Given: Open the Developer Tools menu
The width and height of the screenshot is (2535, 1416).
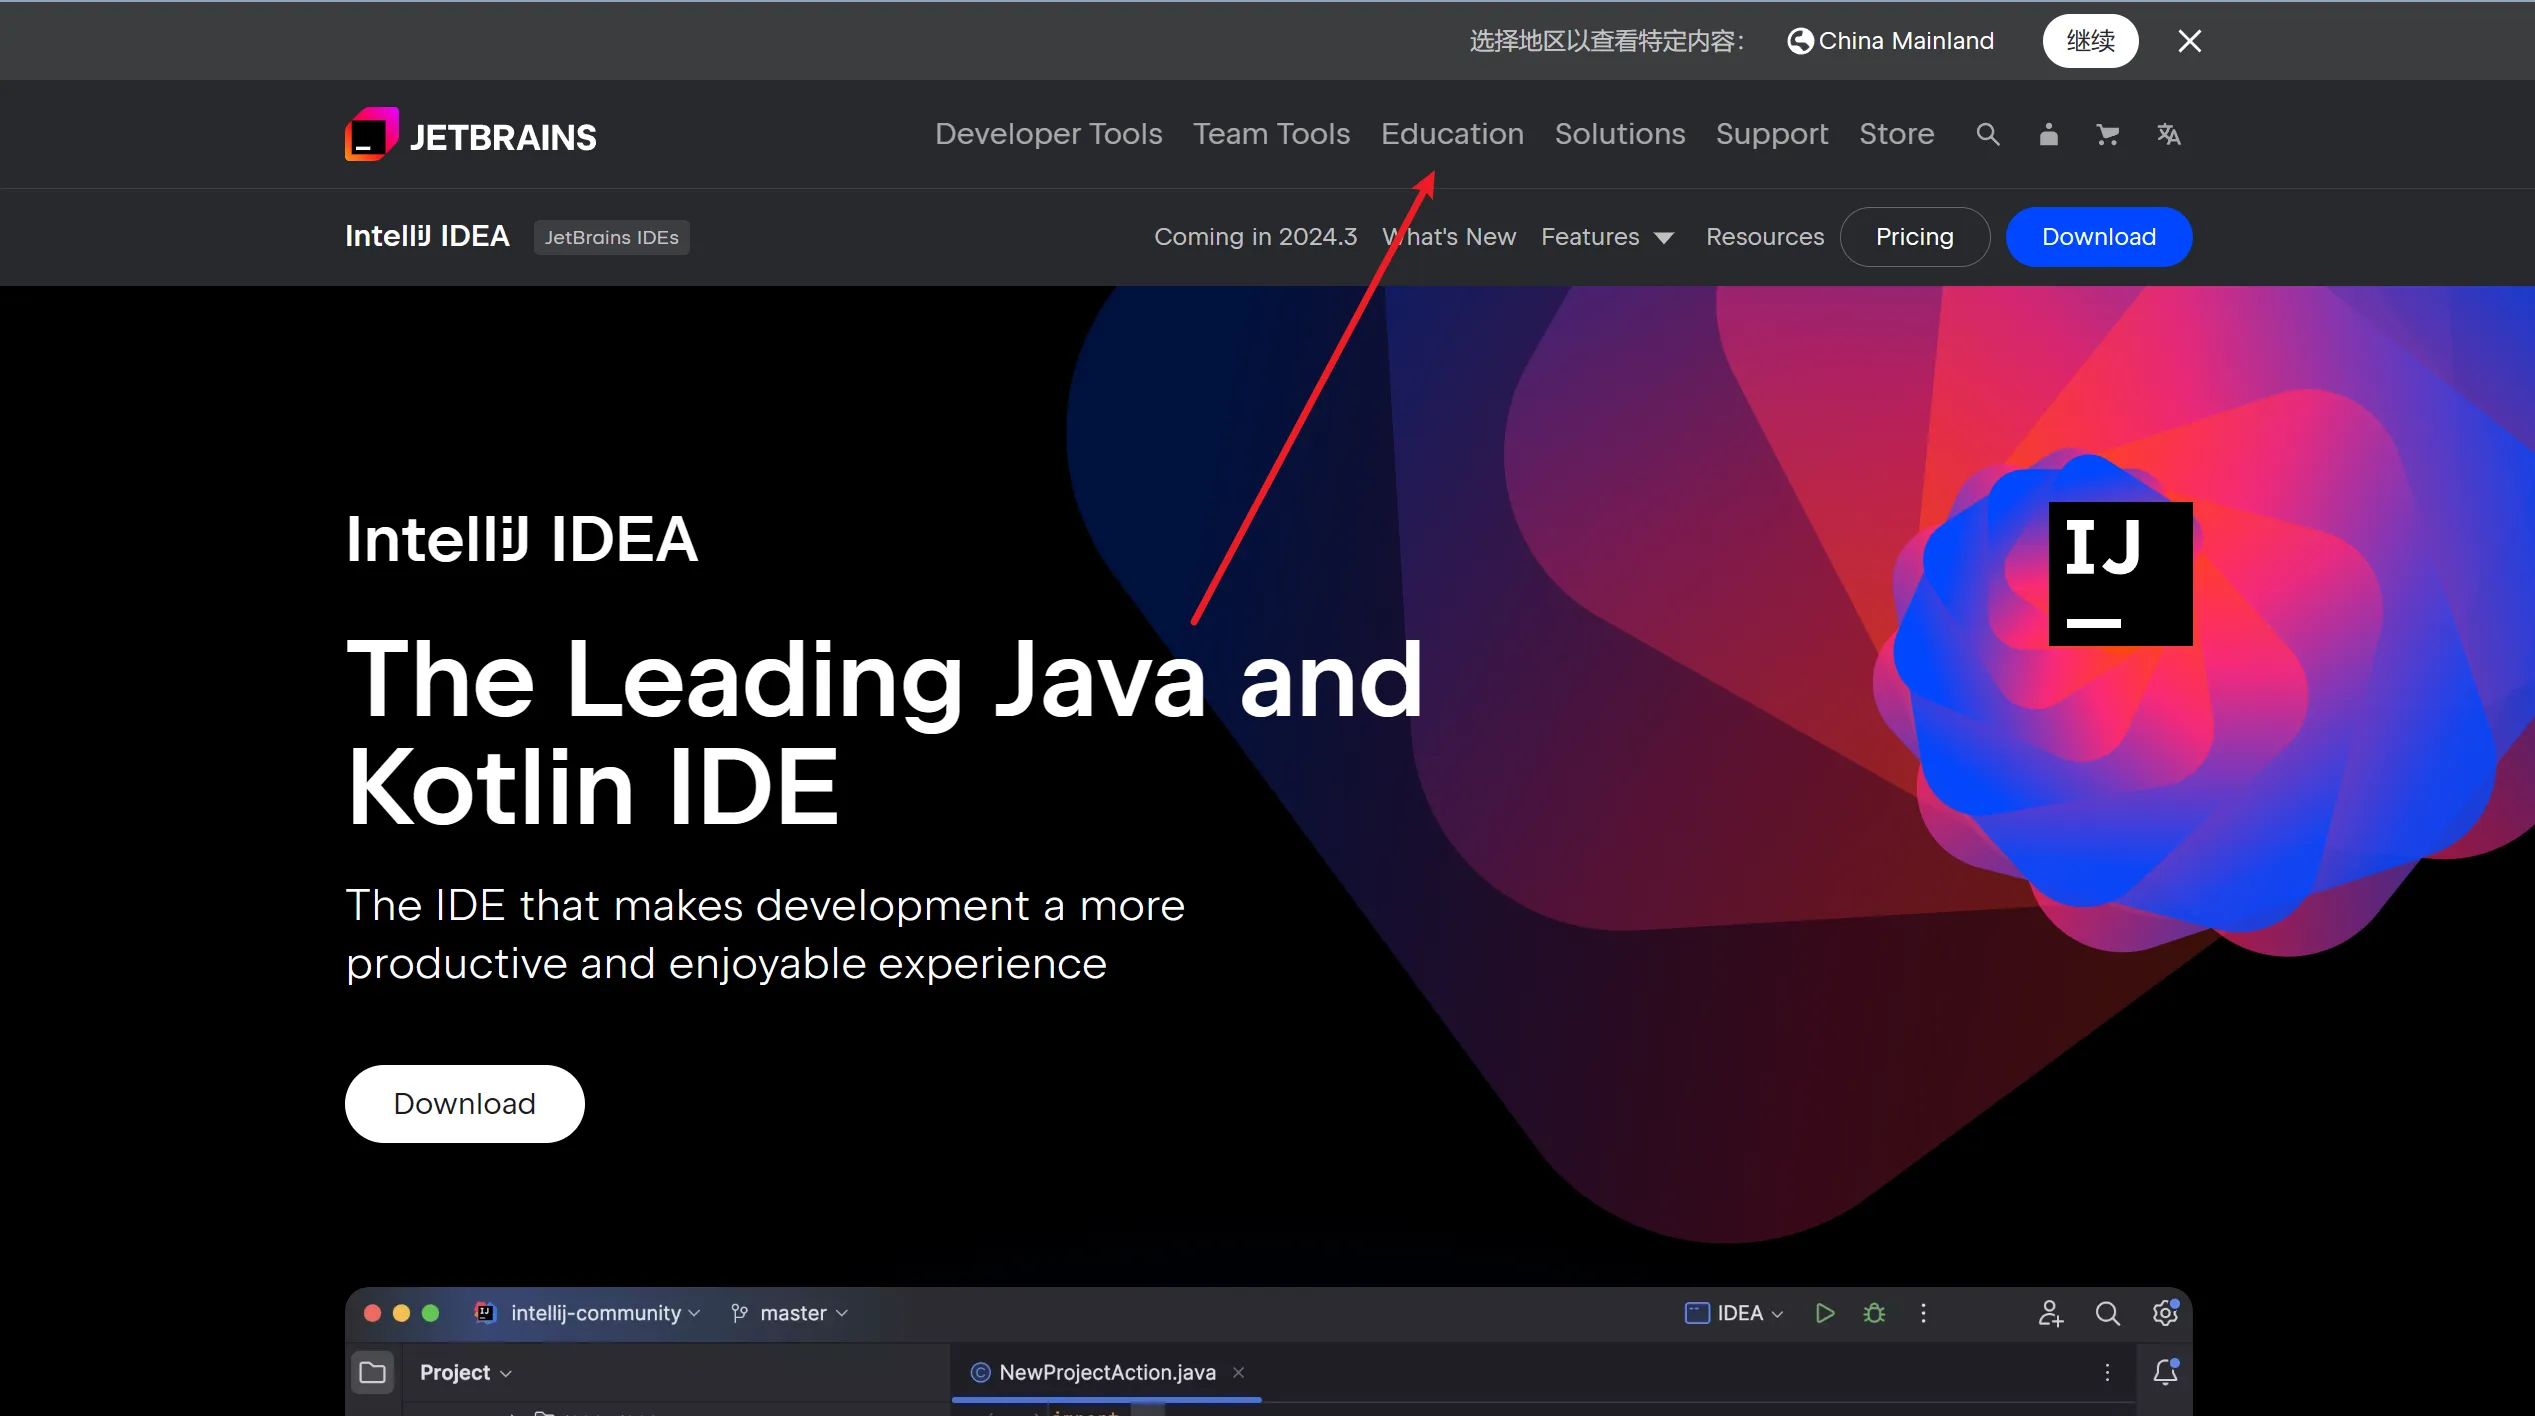Looking at the screenshot, I should [1048, 134].
